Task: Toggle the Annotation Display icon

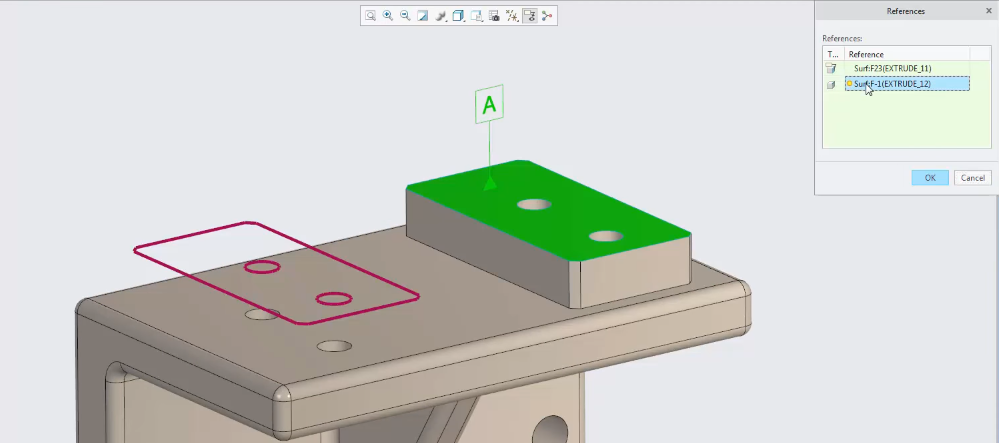Action: pos(530,16)
